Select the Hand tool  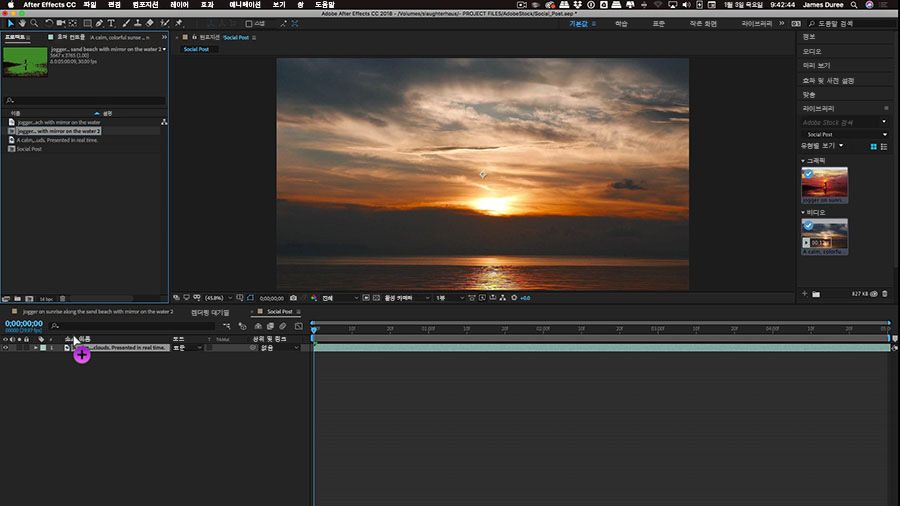[x=22, y=24]
